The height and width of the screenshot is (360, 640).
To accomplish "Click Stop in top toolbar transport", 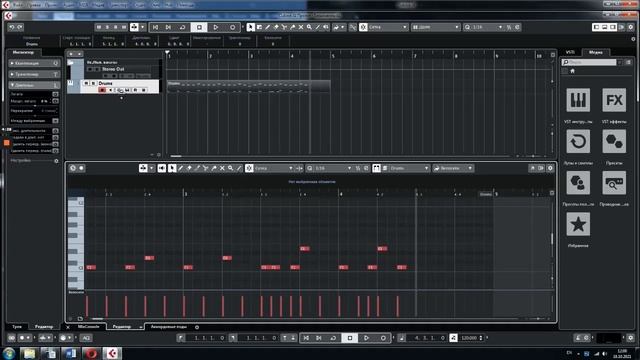I will pos(199,27).
